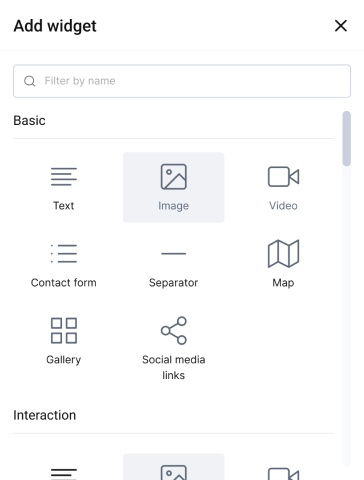Click the 'Add widget' panel title
The image size is (364, 480).
point(55,26)
